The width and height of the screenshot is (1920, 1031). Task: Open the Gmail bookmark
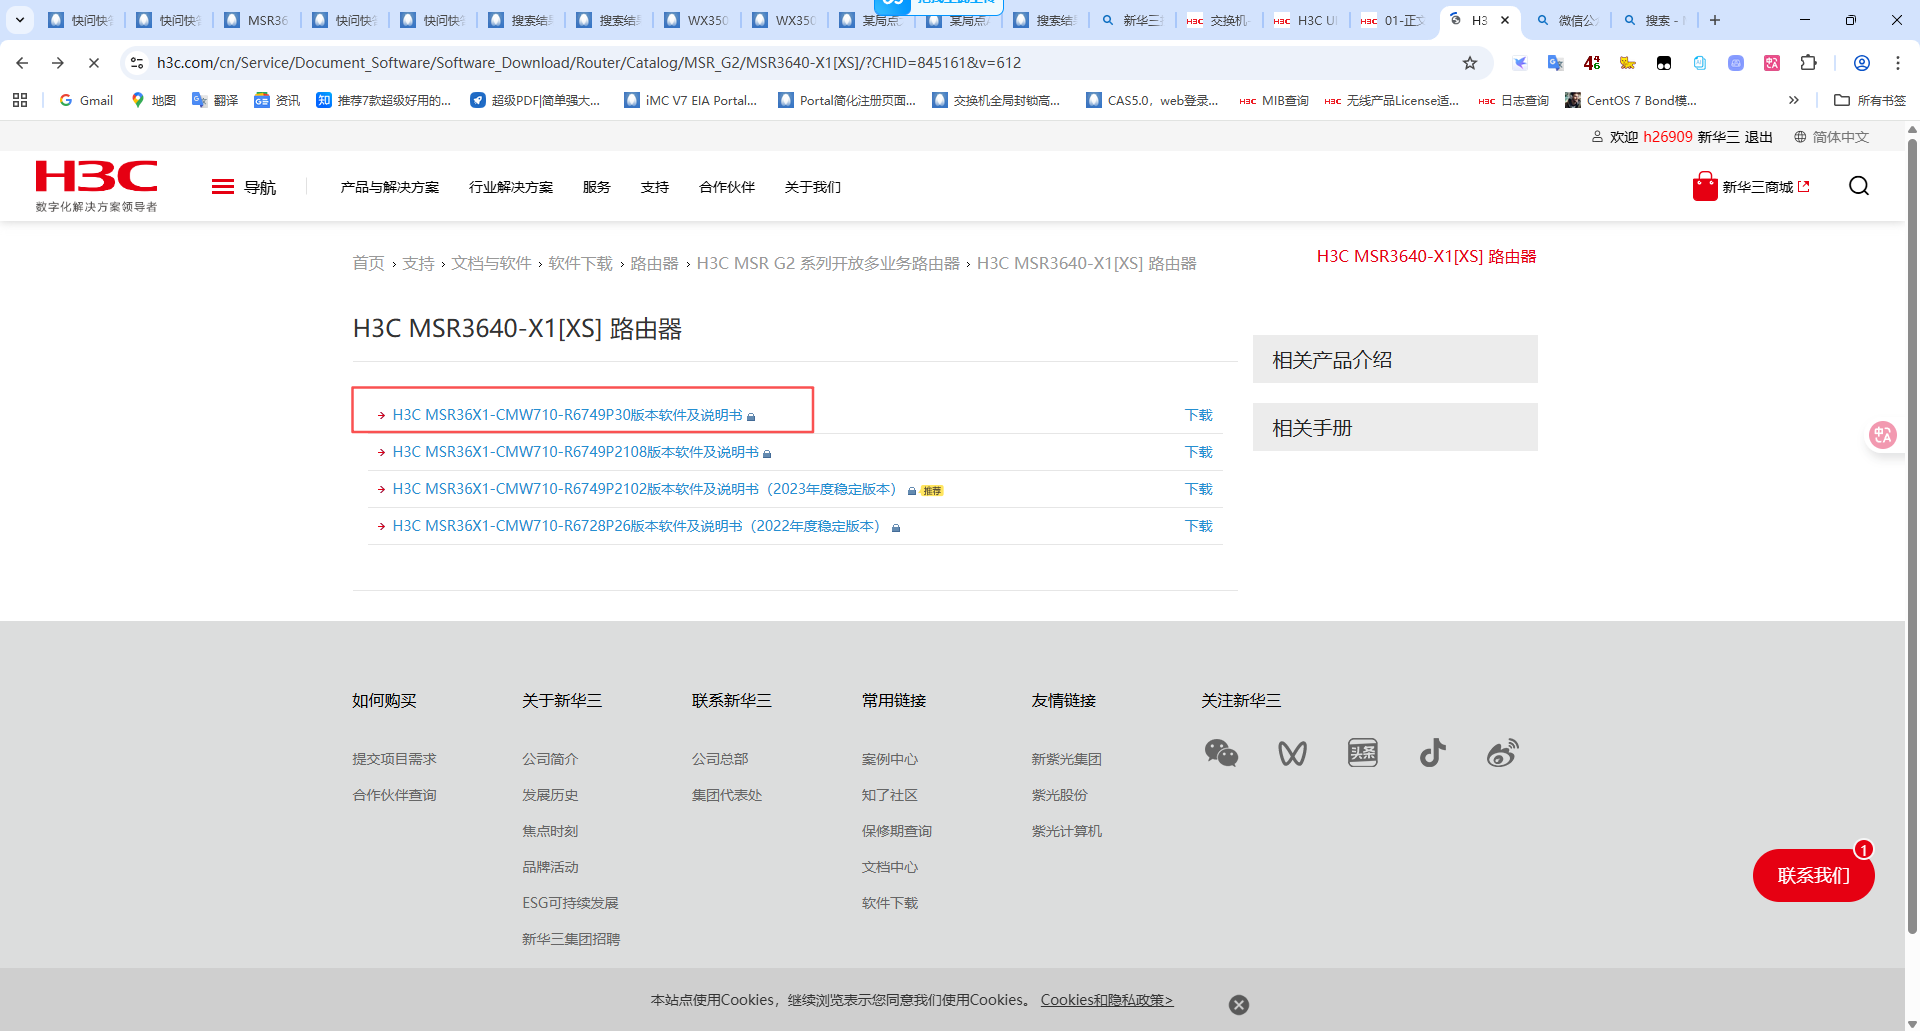tap(86, 100)
